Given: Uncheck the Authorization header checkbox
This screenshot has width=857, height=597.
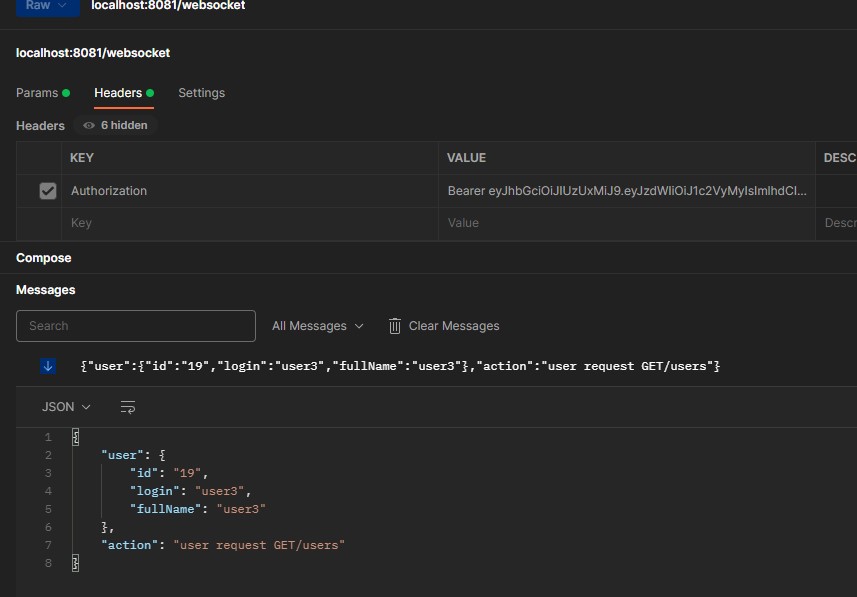Looking at the screenshot, I should tap(48, 191).
